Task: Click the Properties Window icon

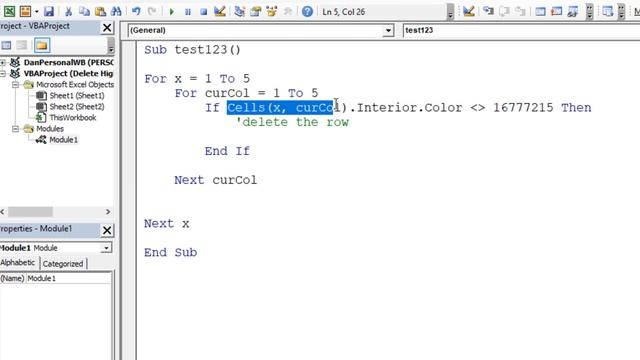Action: (x=256, y=11)
